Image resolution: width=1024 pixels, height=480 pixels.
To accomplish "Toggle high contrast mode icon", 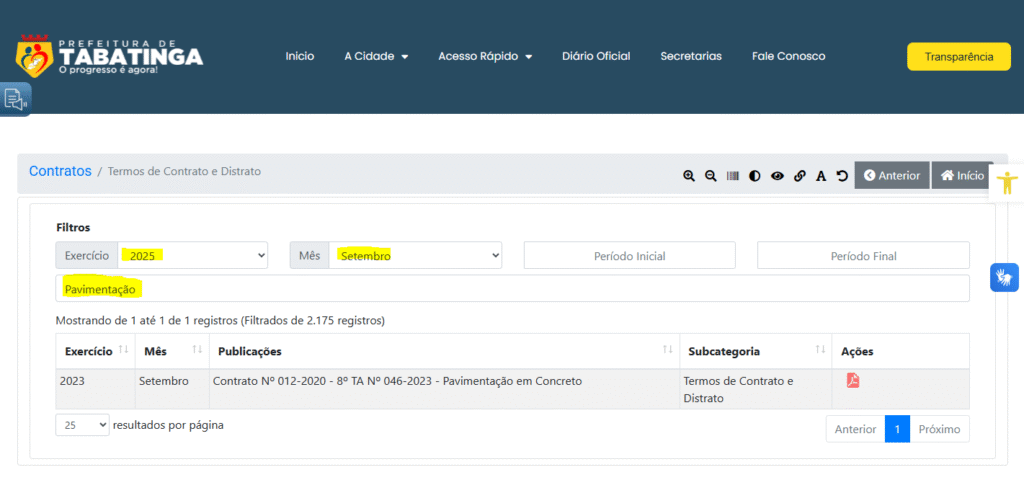I will click(755, 176).
